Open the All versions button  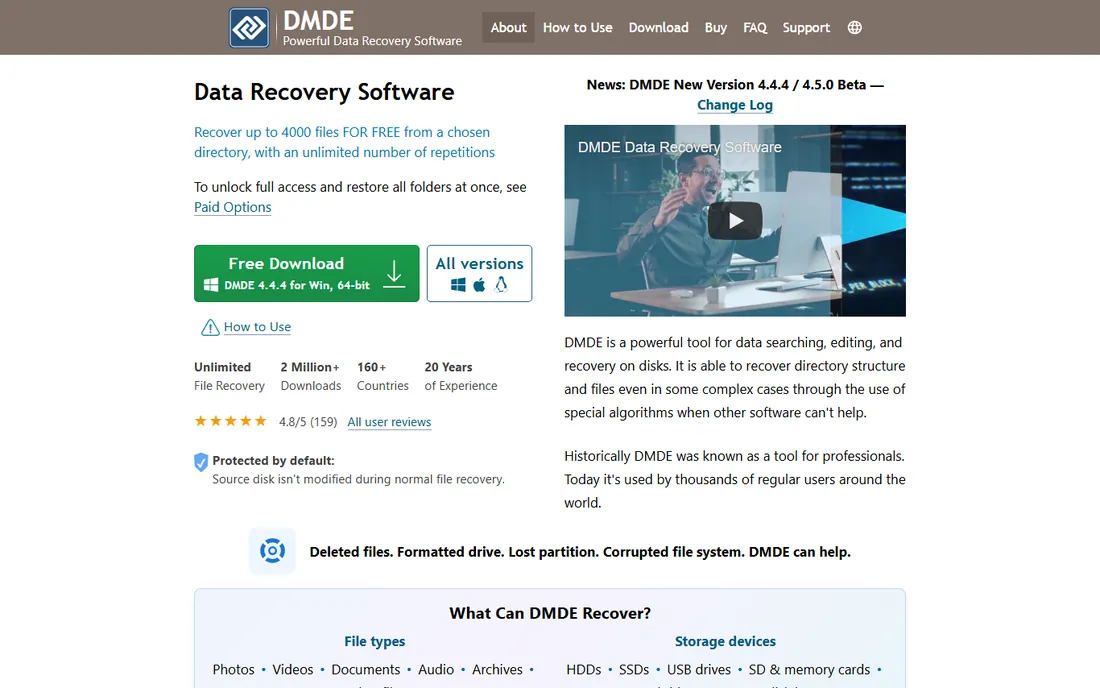(x=479, y=274)
